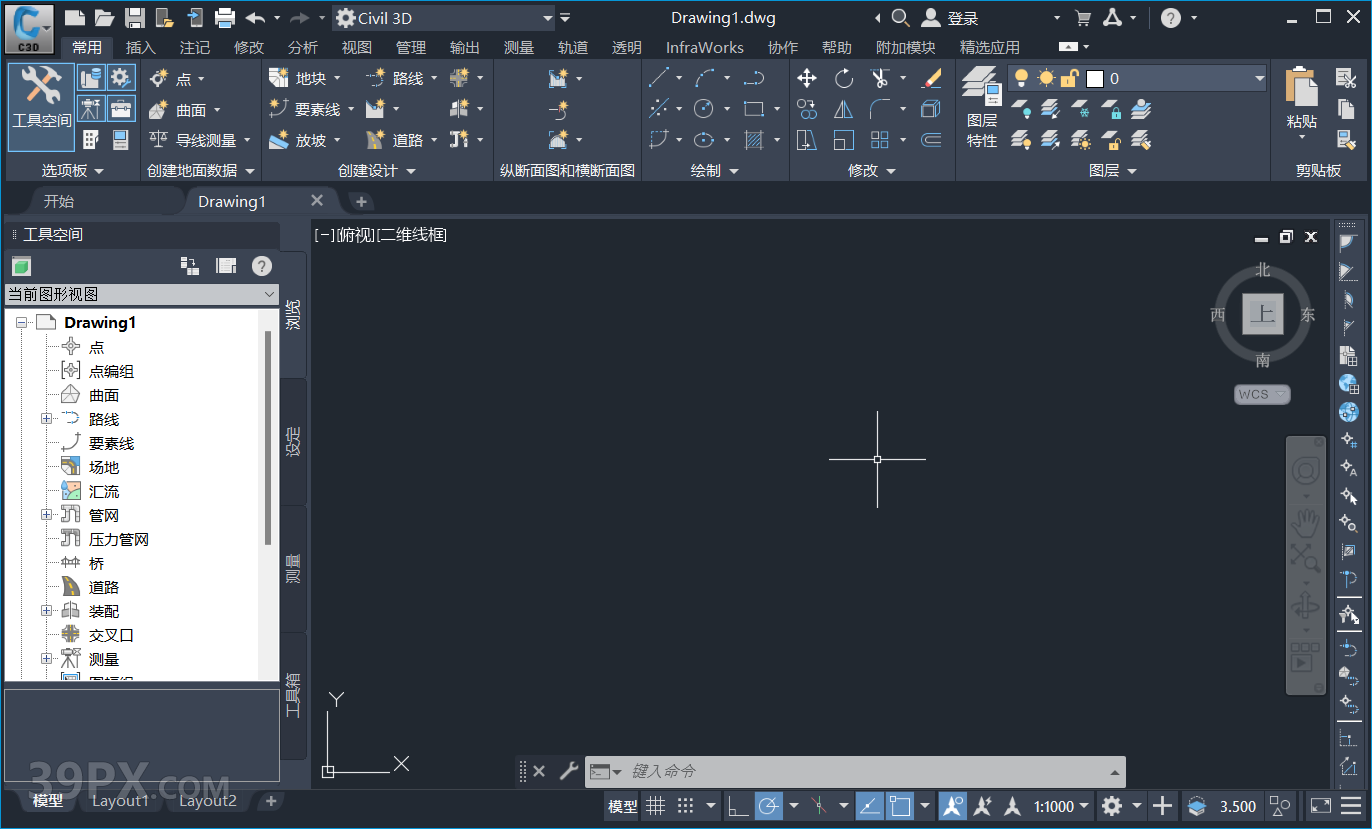Toggle the drawing grid display in status bar
This screenshot has width=1372, height=829.
pos(656,806)
